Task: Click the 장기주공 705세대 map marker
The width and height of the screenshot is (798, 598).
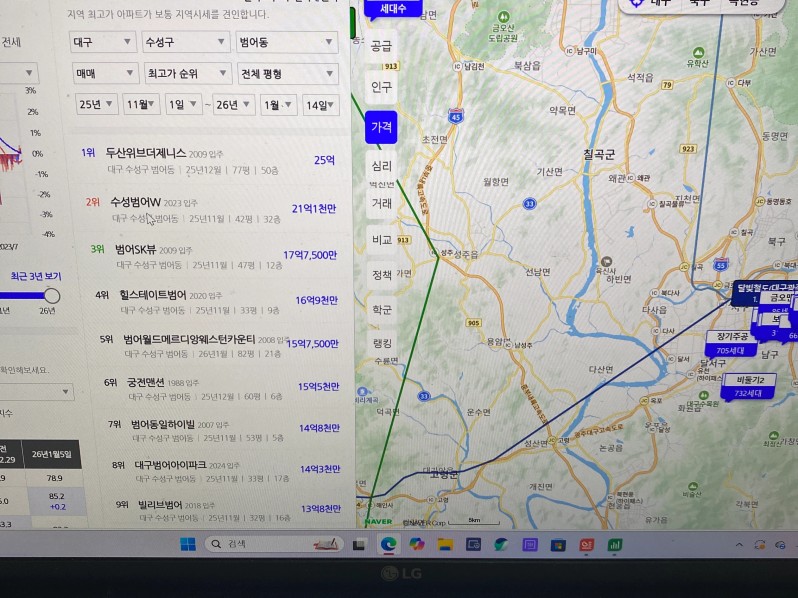Action: (733, 344)
